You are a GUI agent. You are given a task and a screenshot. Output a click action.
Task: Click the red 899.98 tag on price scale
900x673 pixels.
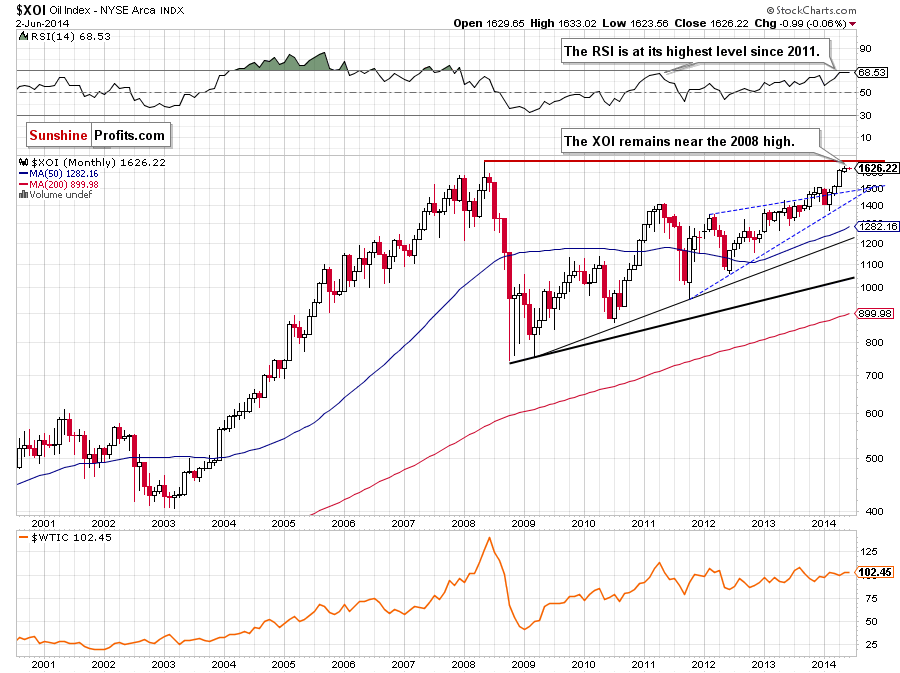tap(874, 313)
